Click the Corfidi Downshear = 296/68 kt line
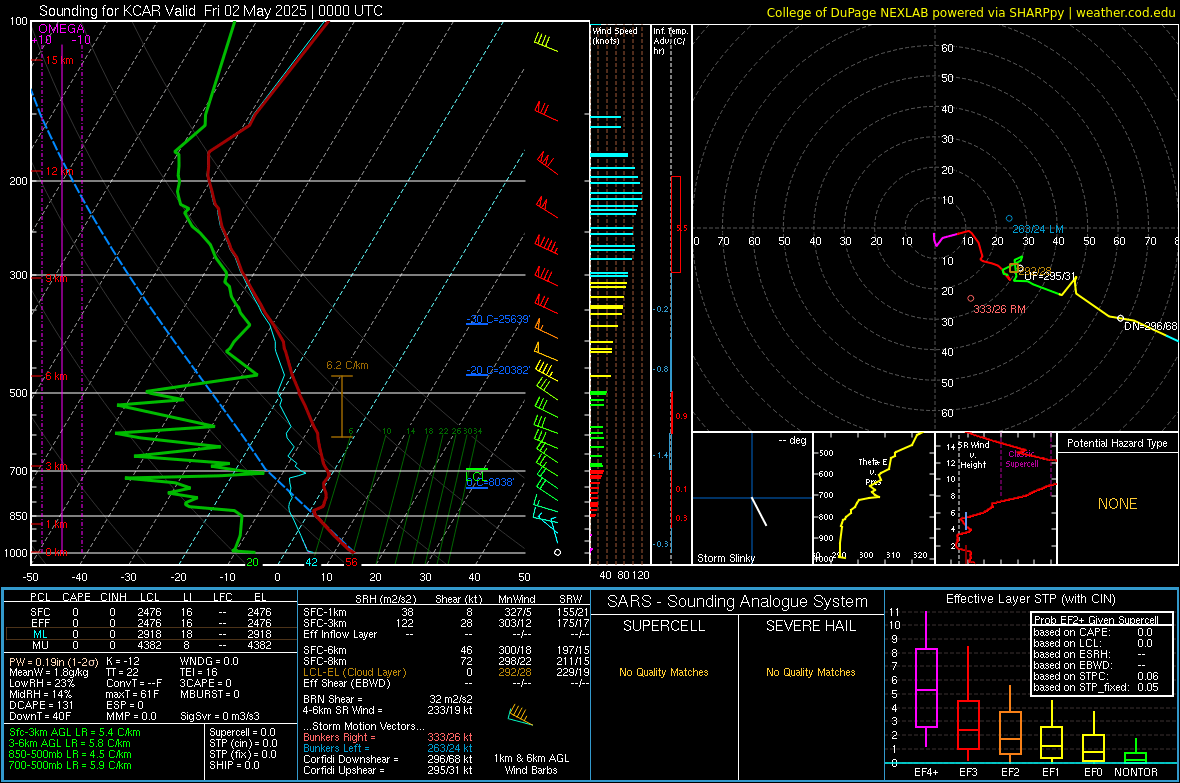 click(388, 759)
